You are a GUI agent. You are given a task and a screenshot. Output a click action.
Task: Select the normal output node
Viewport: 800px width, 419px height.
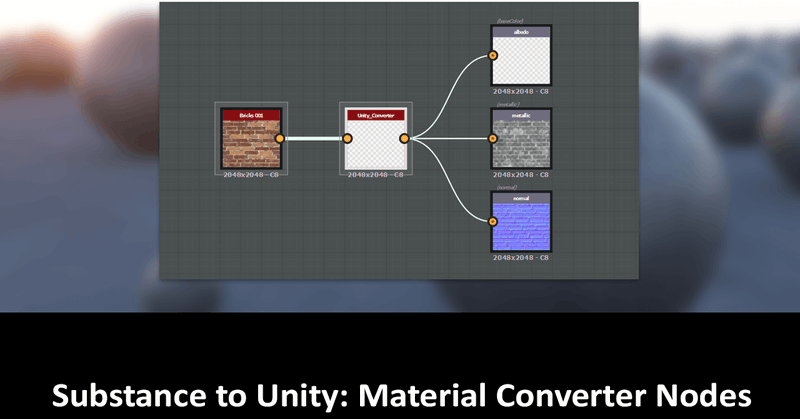pyautogui.click(x=521, y=221)
